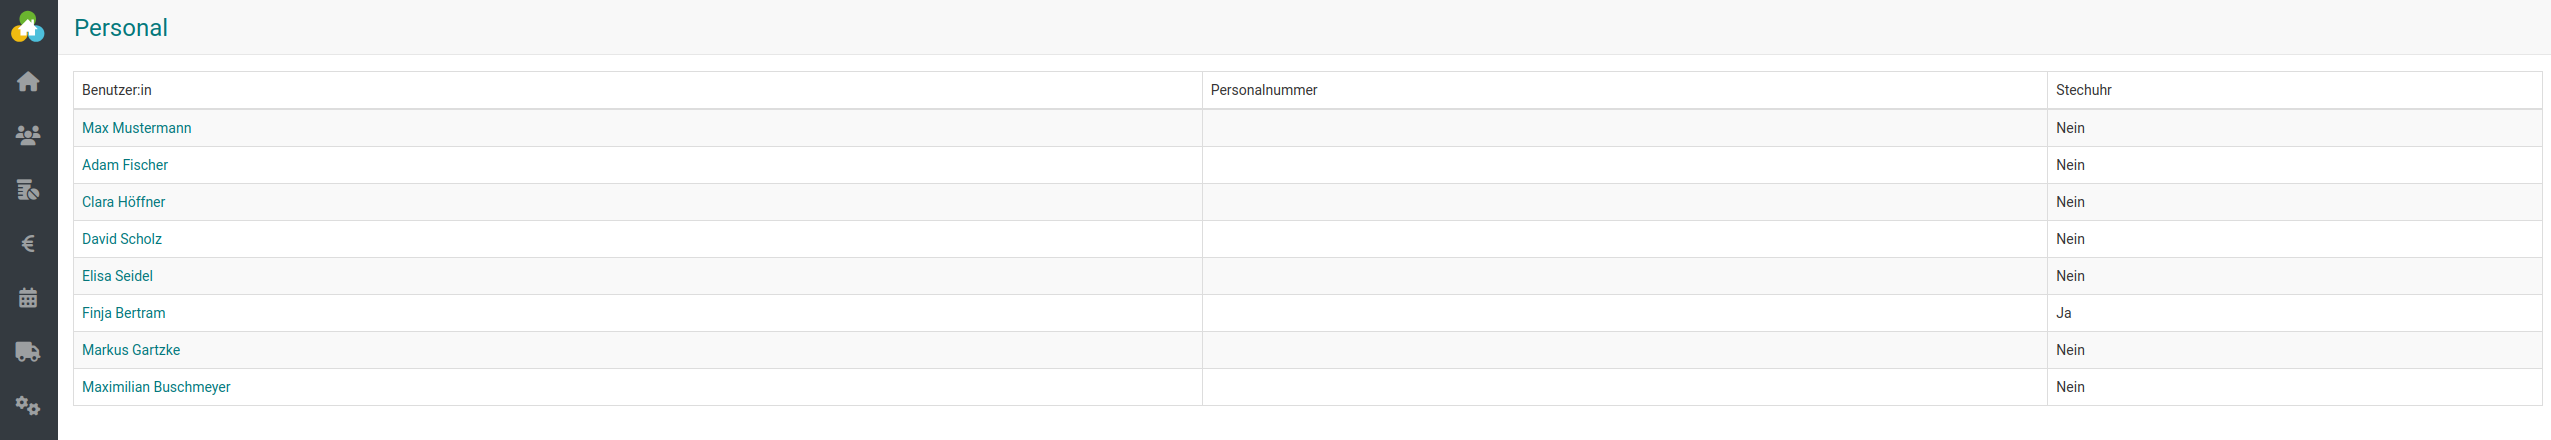This screenshot has width=2551, height=440.
Task: Open the calendar icon in sidebar
Action: point(28,297)
